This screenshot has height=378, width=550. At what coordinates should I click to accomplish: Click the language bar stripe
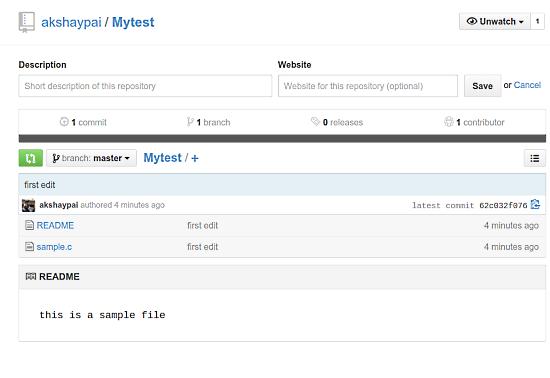[282, 138]
